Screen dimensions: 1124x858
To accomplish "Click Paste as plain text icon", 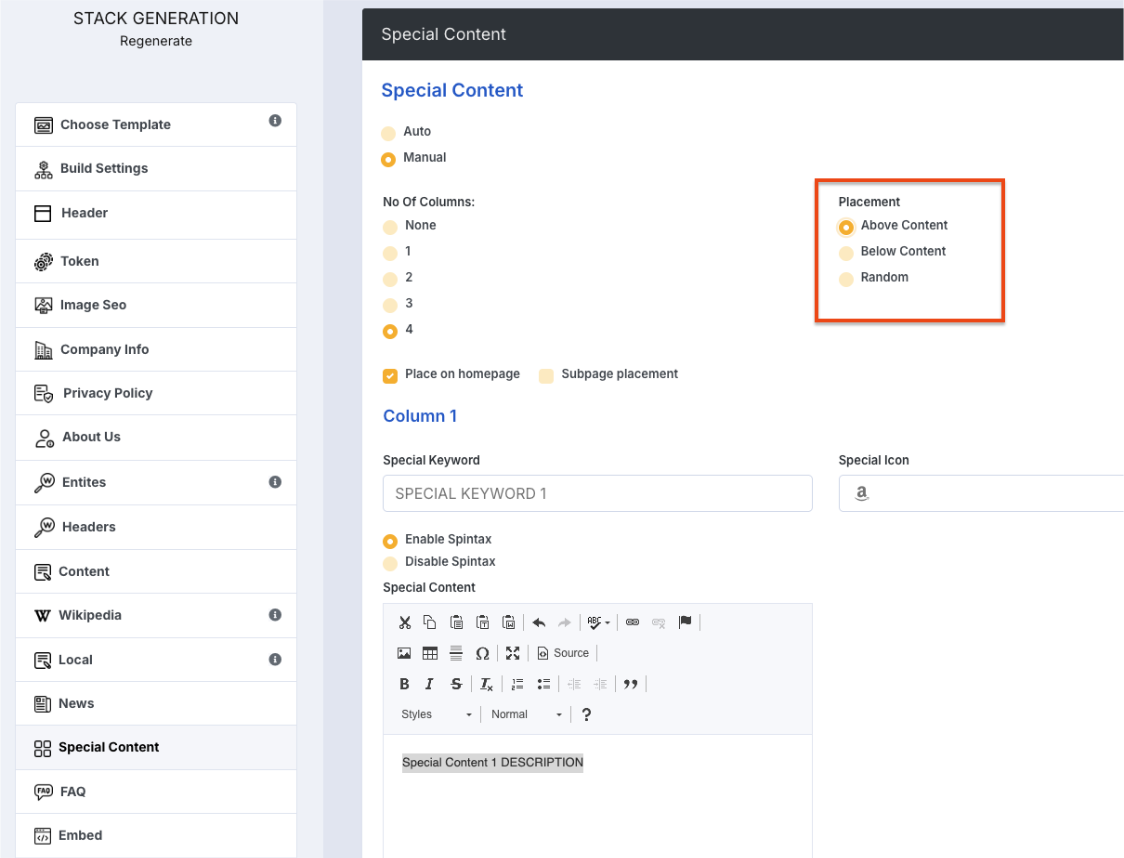I will pyautogui.click(x=482, y=622).
